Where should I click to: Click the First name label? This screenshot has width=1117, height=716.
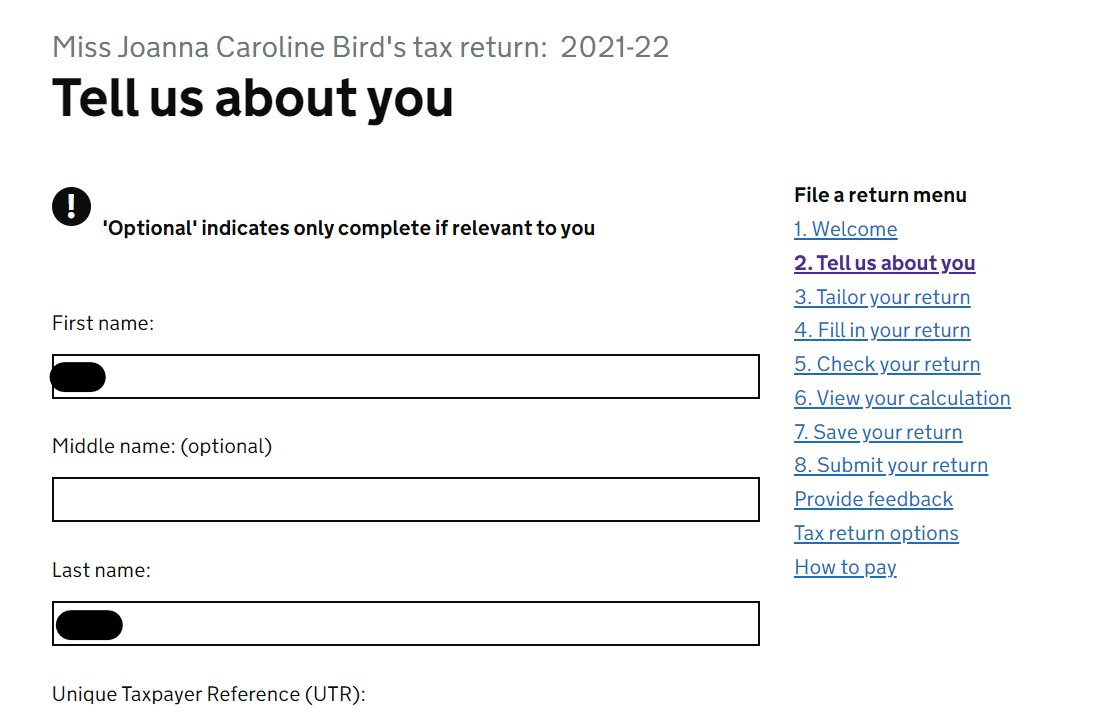(103, 323)
